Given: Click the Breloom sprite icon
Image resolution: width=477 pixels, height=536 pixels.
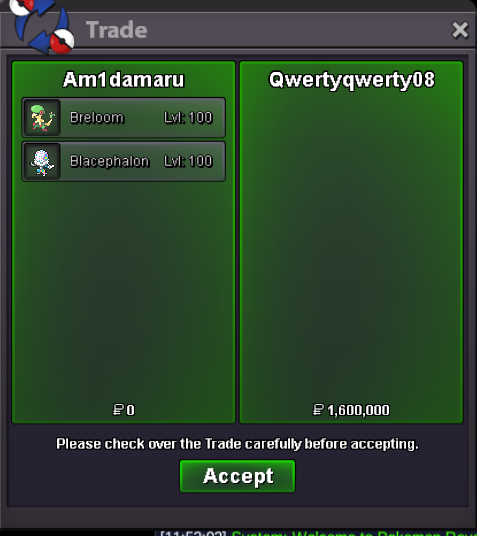Looking at the screenshot, I should (42, 118).
